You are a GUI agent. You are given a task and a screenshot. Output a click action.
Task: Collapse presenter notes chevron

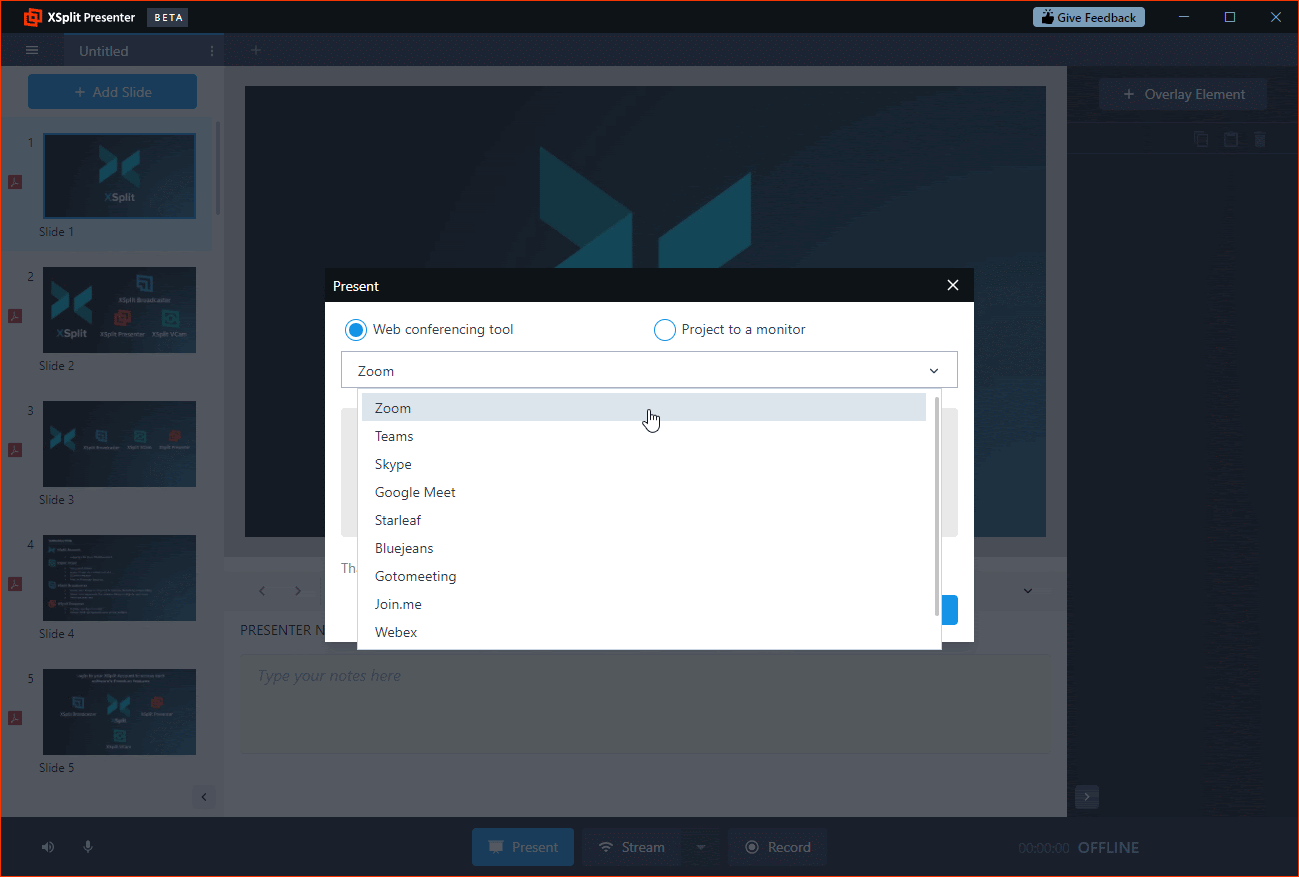[1028, 591]
